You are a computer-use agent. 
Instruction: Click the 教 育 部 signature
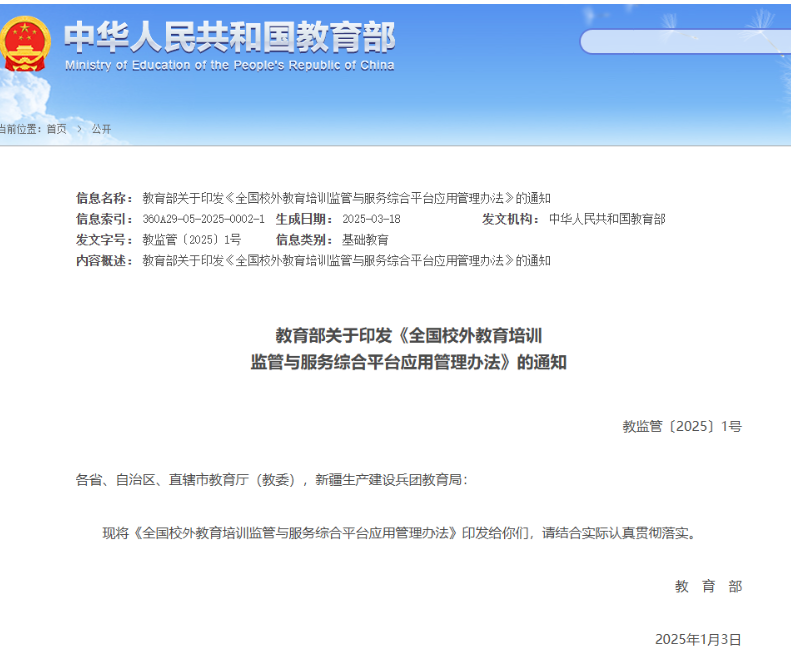(x=708, y=586)
